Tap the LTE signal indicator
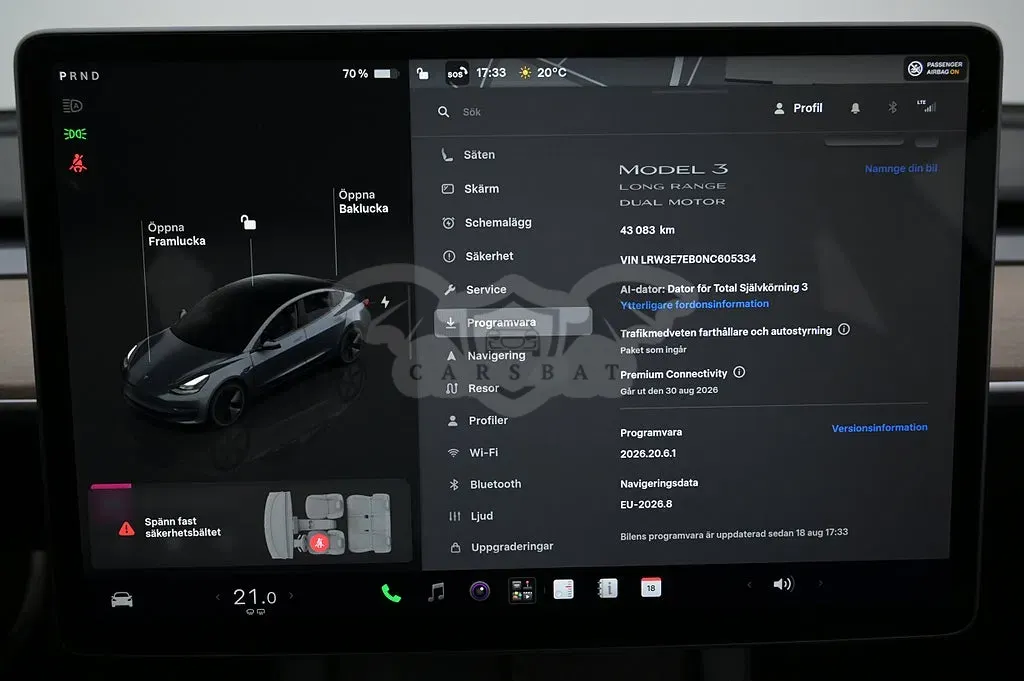The height and width of the screenshot is (681, 1024). pyautogui.click(x=927, y=106)
